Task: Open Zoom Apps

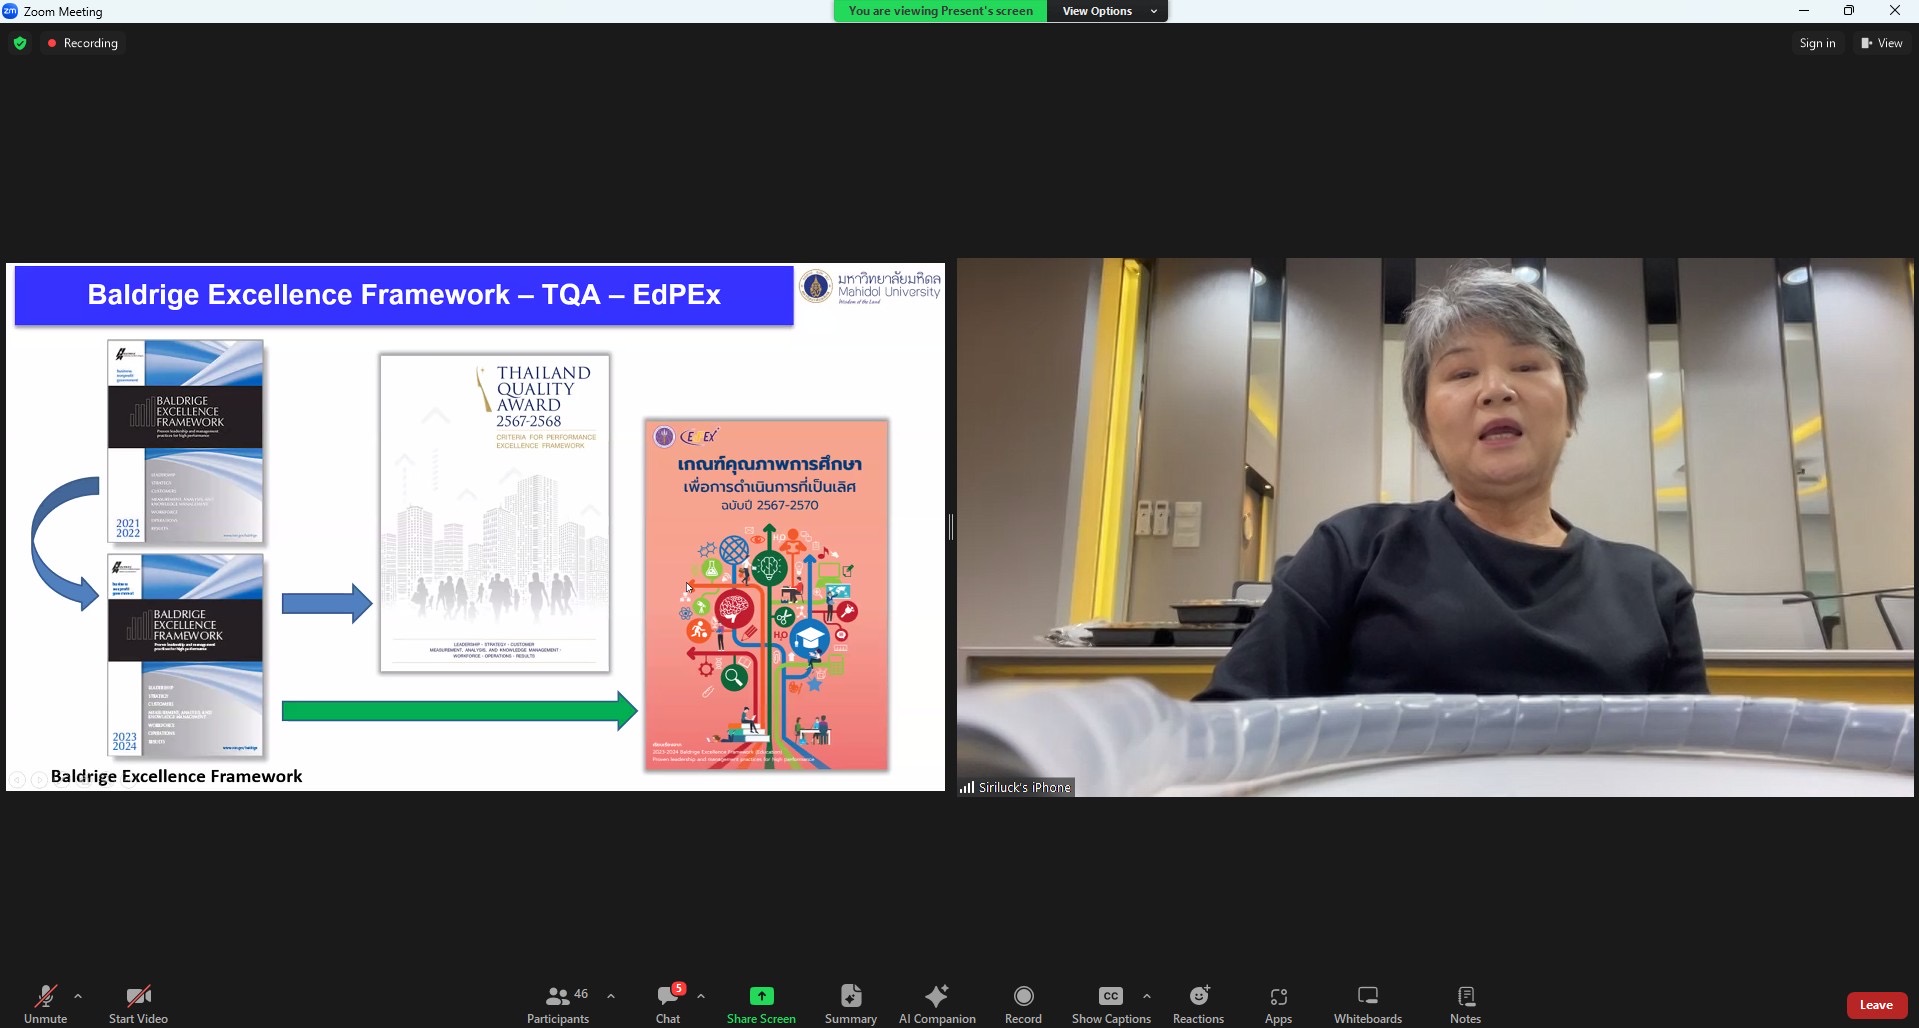Action: (x=1278, y=1003)
